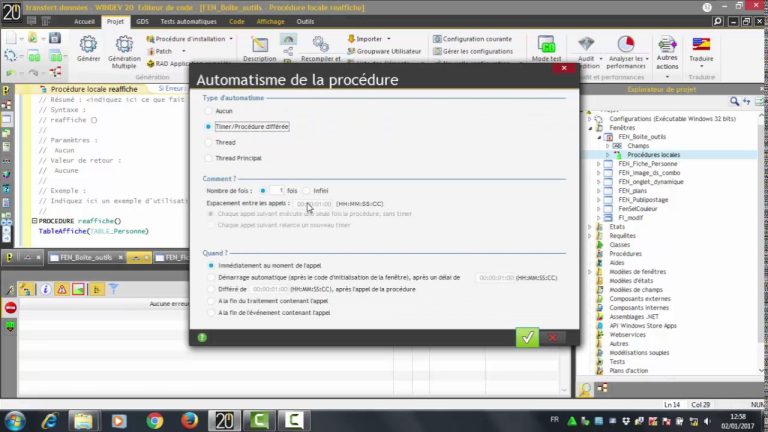Click the green help icon in dialog
768x432 pixels.
click(x=202, y=338)
